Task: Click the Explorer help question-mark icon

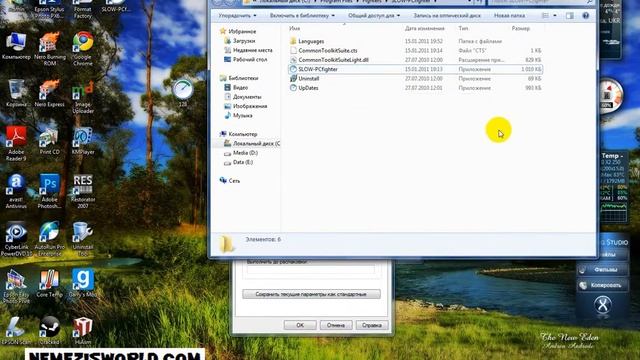Action: 586,16
